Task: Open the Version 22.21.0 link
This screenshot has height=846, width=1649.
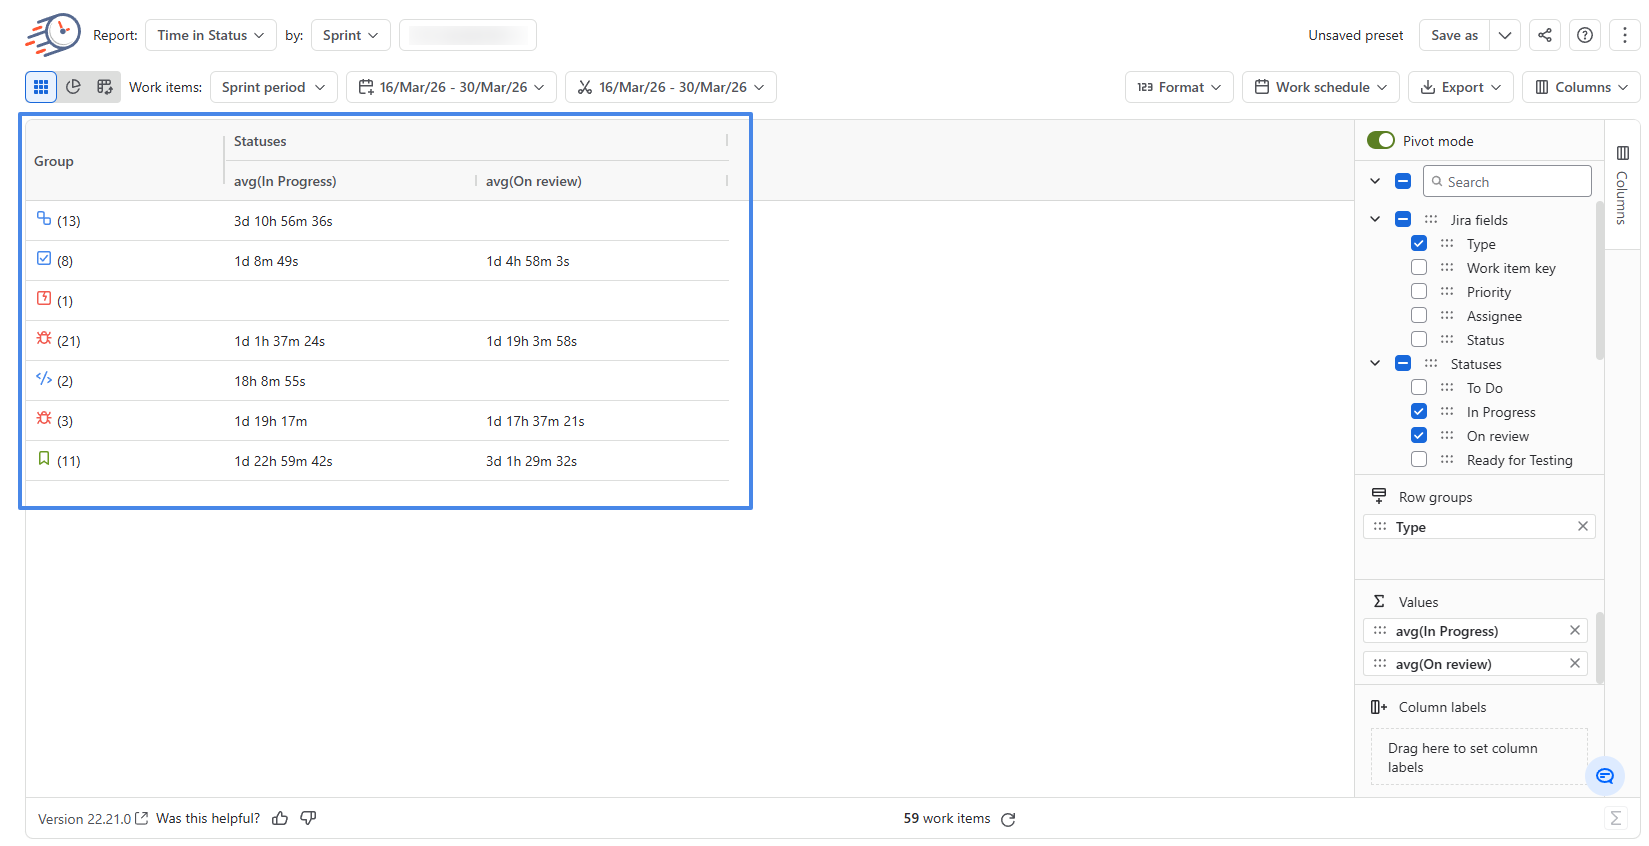Action: click(x=93, y=818)
